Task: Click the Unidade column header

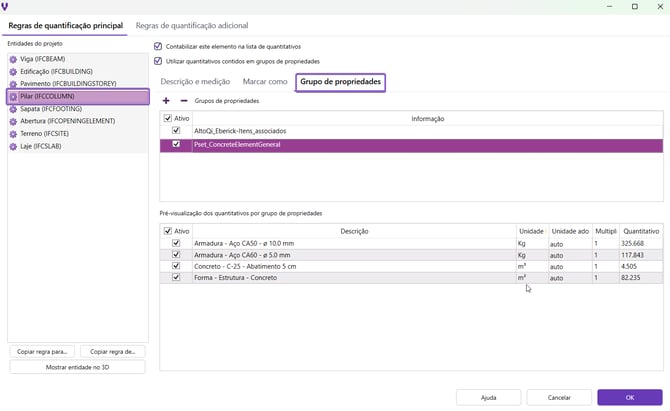Action: point(531,231)
